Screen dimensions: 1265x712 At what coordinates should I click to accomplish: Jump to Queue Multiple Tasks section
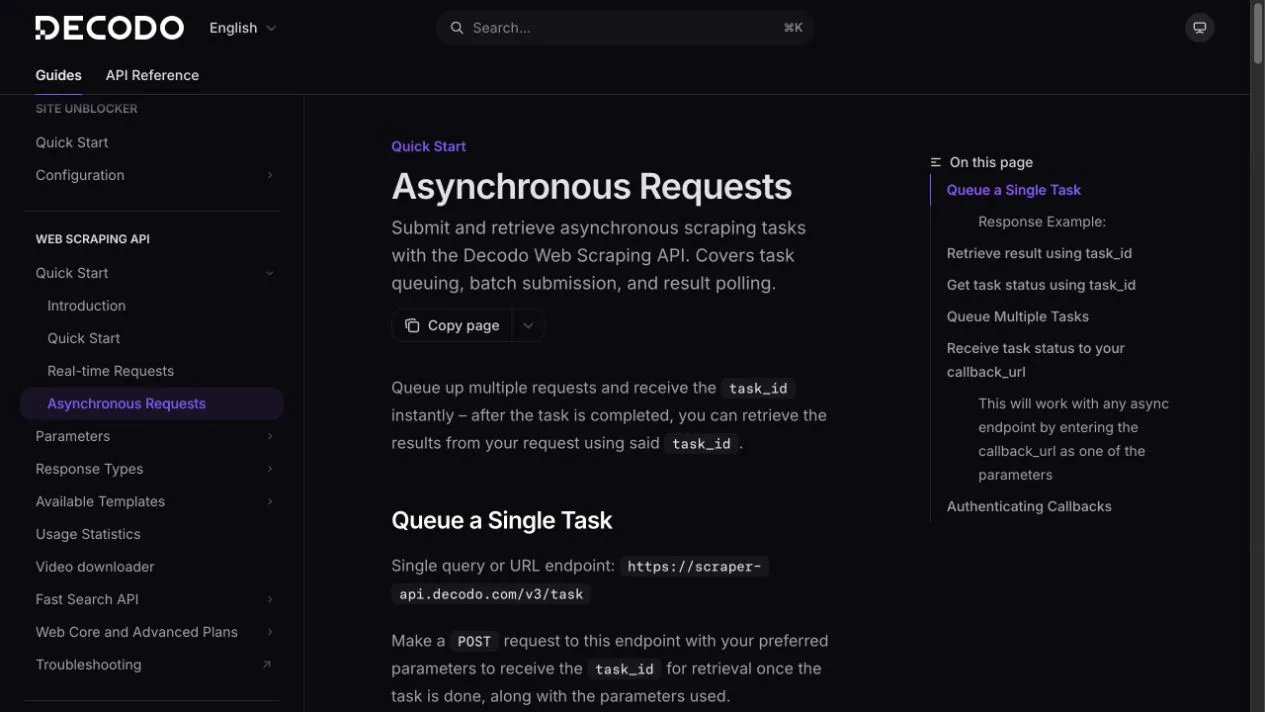coord(1017,317)
